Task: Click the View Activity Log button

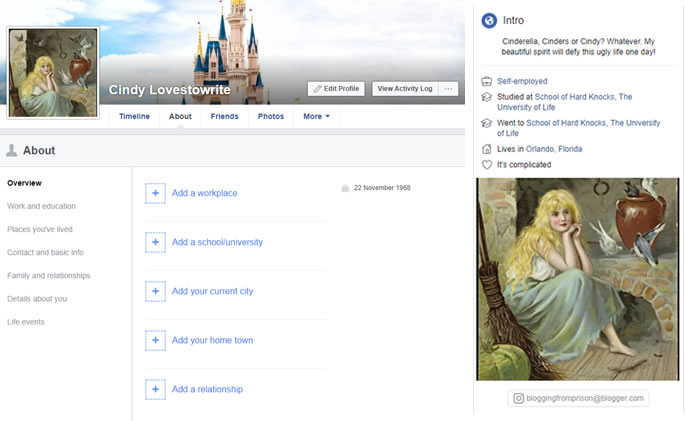Action: (x=405, y=89)
